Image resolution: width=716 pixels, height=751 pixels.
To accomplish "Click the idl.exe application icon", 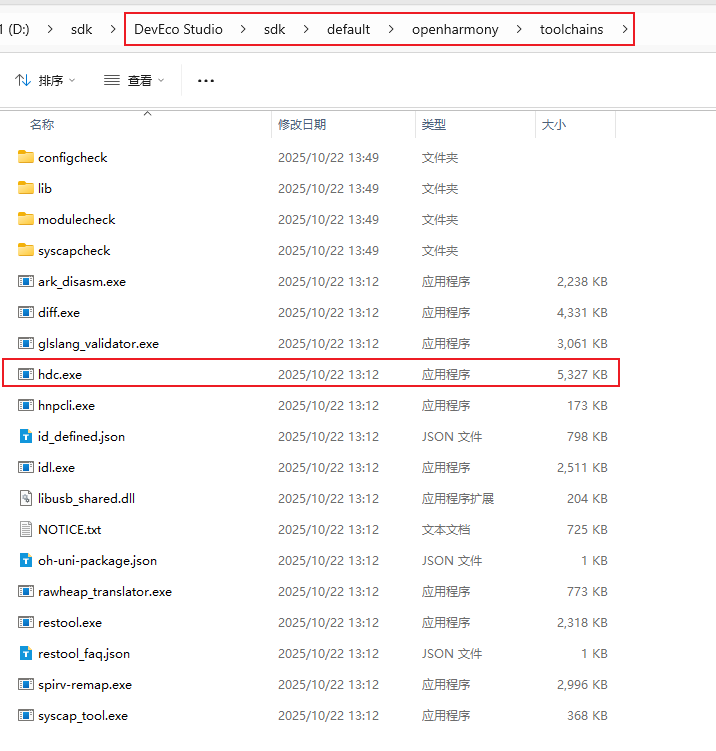I will [x=26, y=467].
